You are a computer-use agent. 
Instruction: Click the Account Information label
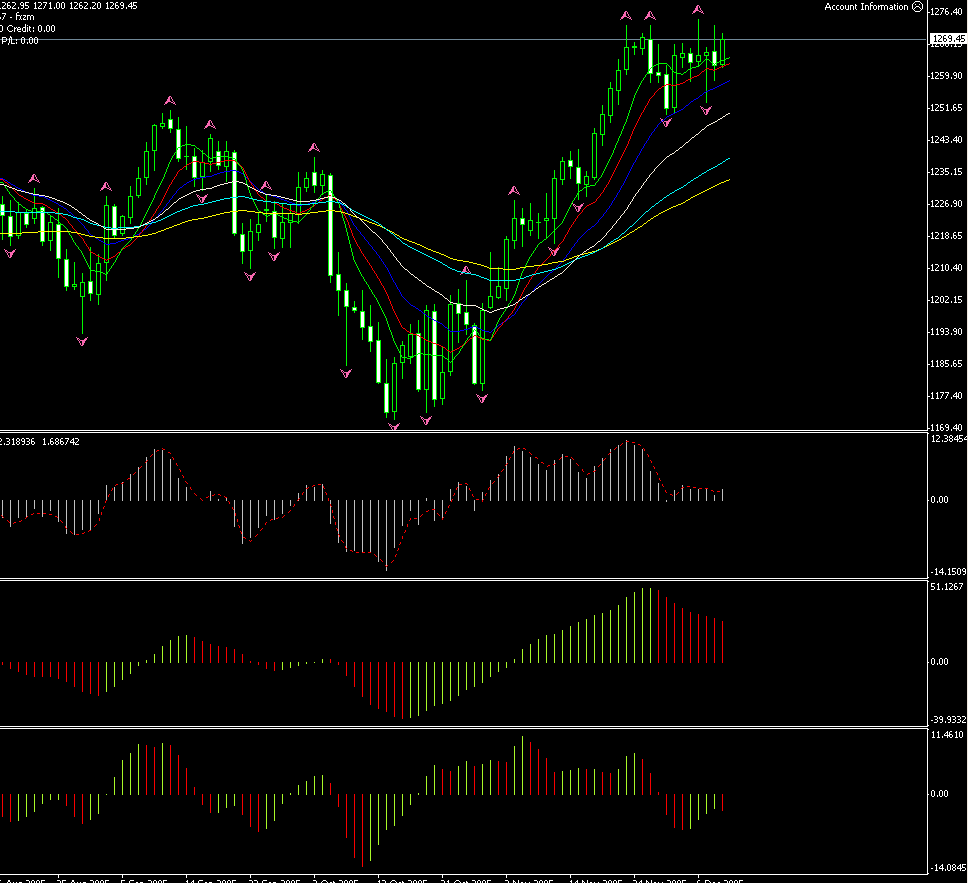(x=866, y=7)
